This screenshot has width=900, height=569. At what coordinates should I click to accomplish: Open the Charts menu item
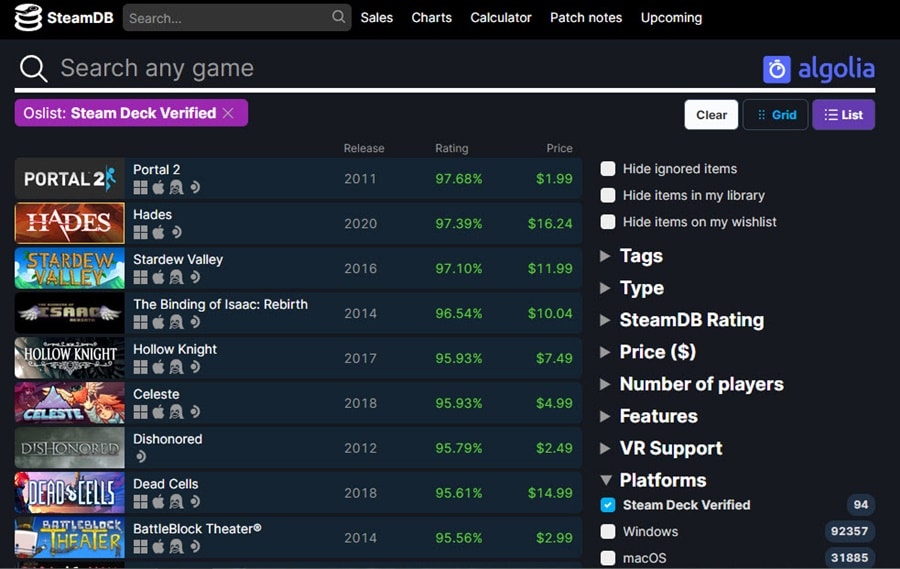coord(432,18)
